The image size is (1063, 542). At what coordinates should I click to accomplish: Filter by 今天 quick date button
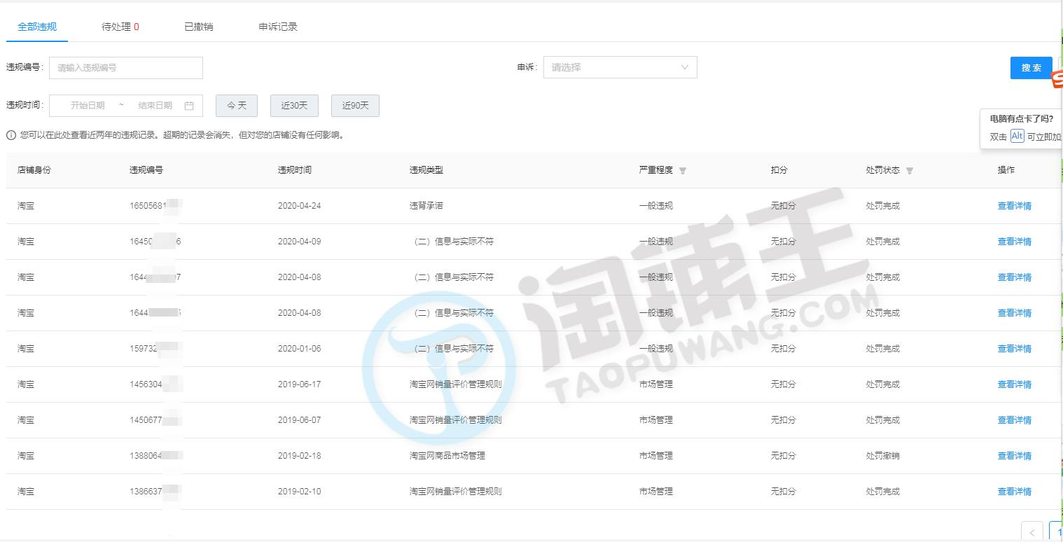click(x=236, y=106)
